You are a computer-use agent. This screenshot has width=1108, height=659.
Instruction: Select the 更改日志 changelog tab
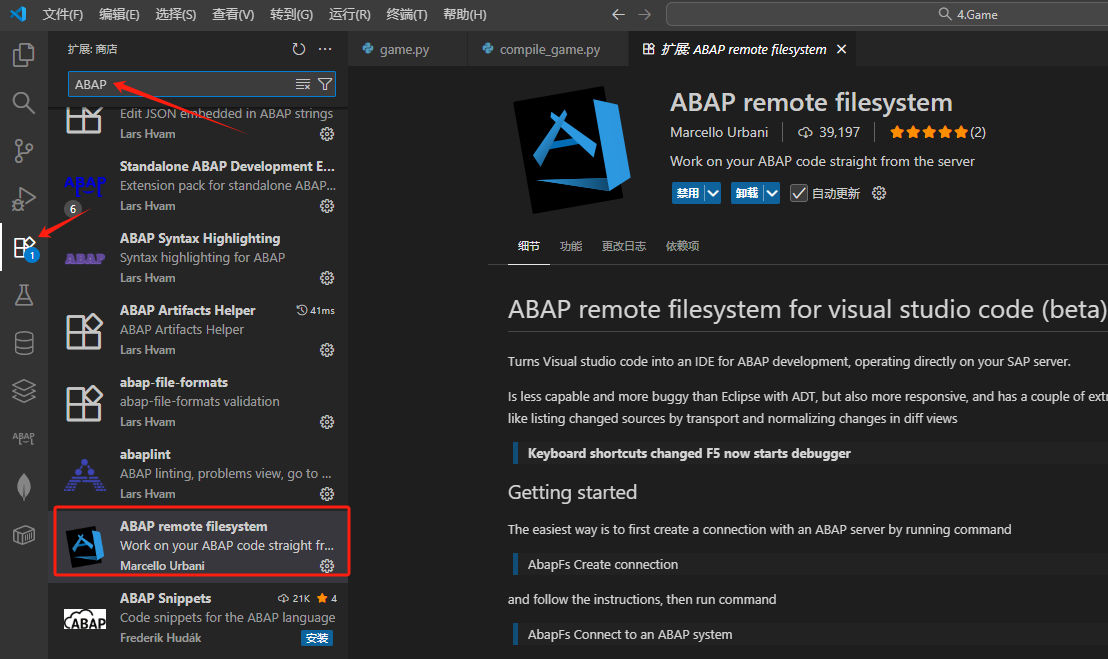(x=624, y=246)
